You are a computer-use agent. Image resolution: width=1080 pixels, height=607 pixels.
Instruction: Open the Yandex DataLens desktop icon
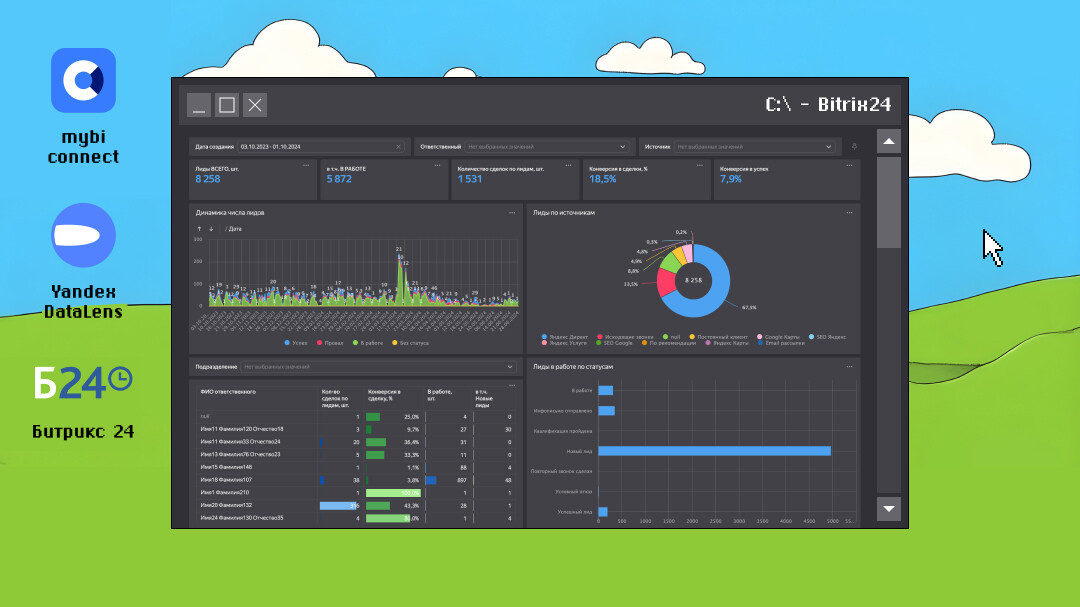83,235
